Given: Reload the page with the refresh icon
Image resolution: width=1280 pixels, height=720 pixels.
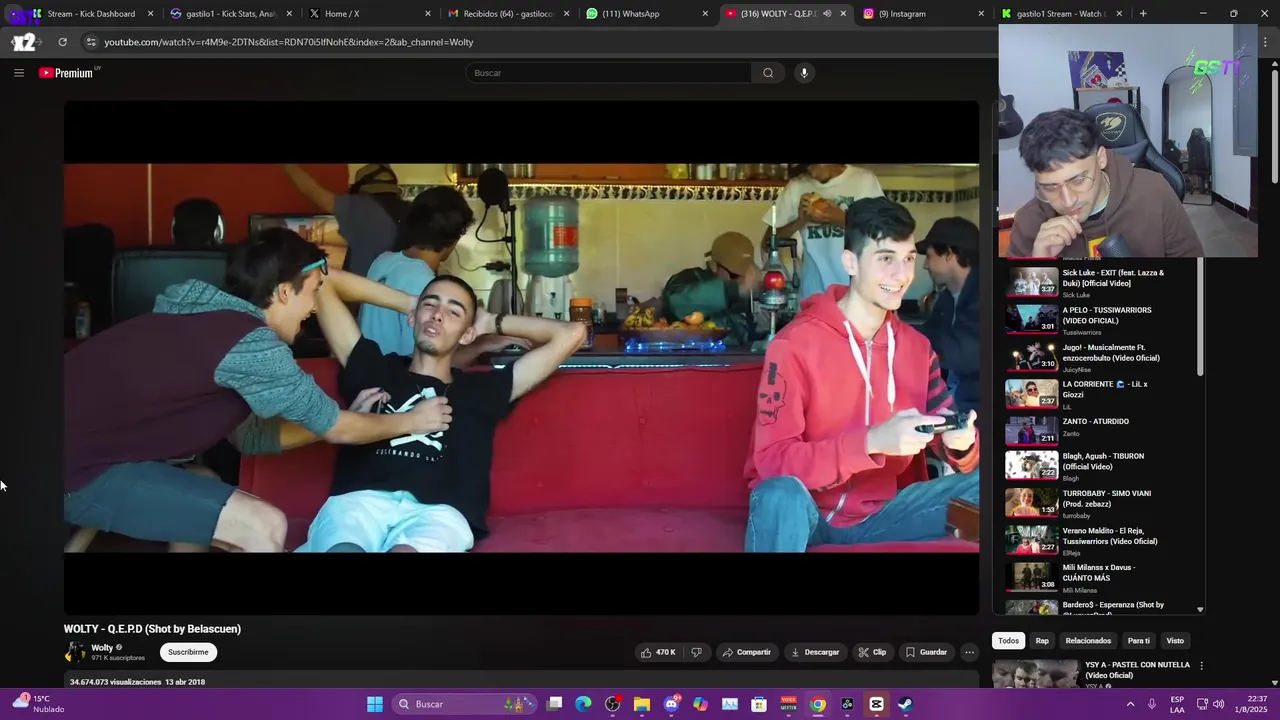Looking at the screenshot, I should click(62, 42).
